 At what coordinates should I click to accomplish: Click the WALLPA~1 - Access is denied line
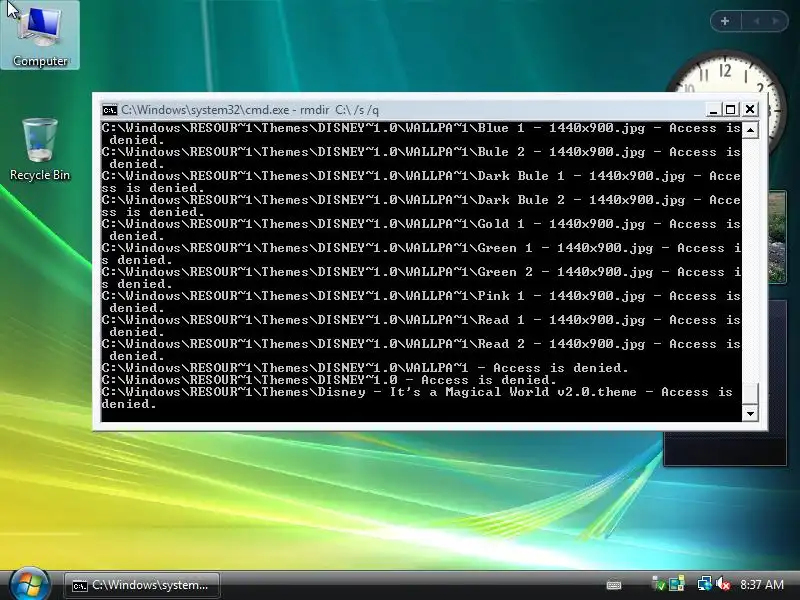pyautogui.click(x=365, y=368)
